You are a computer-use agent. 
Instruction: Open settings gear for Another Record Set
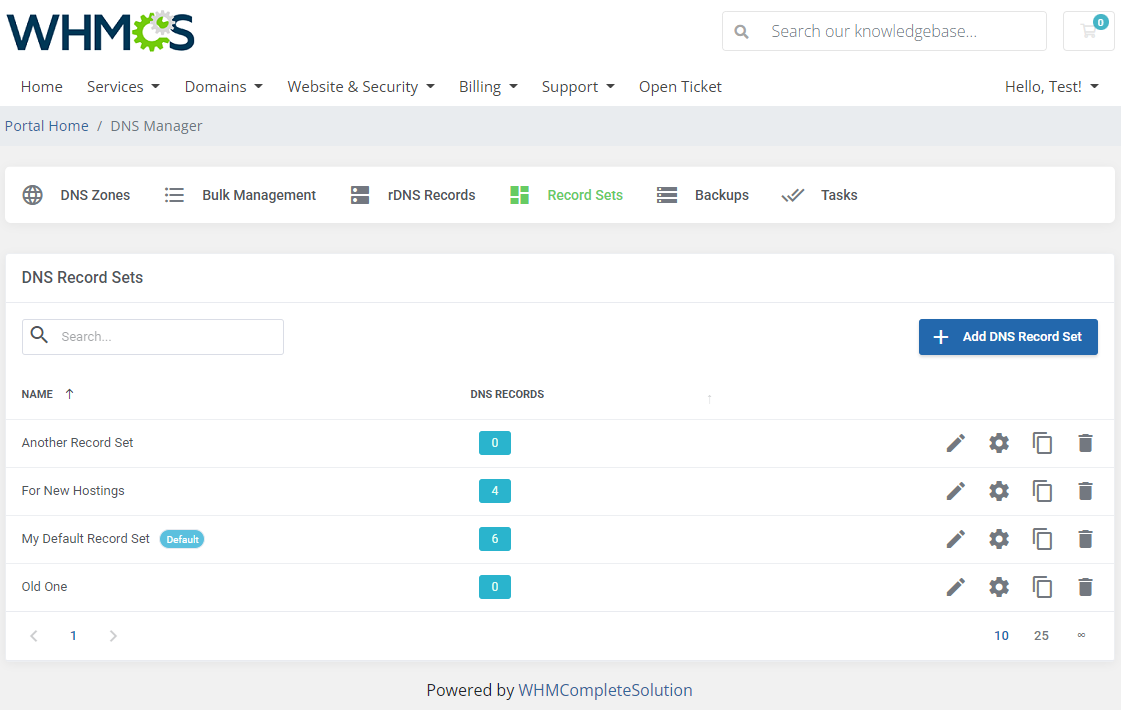tap(999, 443)
